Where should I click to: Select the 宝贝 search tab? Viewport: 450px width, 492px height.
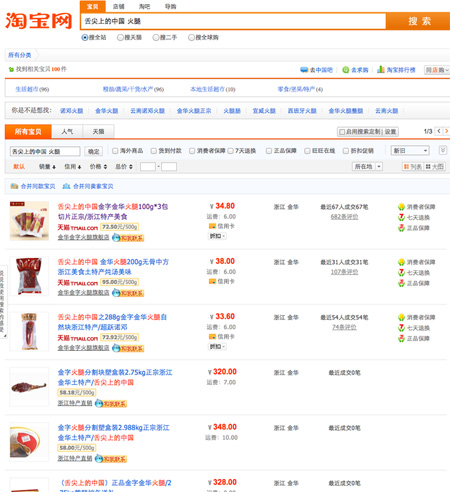pos(93,6)
